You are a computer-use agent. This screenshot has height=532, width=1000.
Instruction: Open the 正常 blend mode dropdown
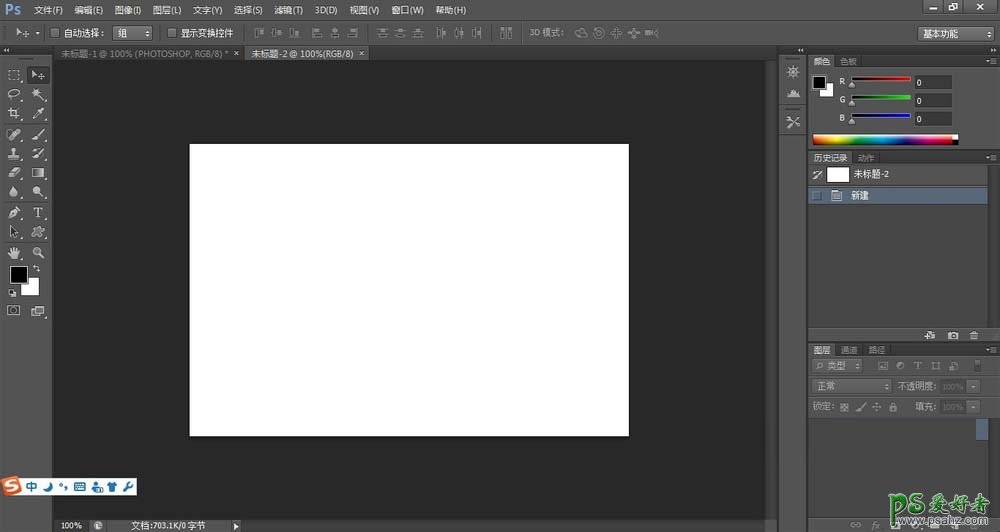pyautogui.click(x=851, y=386)
